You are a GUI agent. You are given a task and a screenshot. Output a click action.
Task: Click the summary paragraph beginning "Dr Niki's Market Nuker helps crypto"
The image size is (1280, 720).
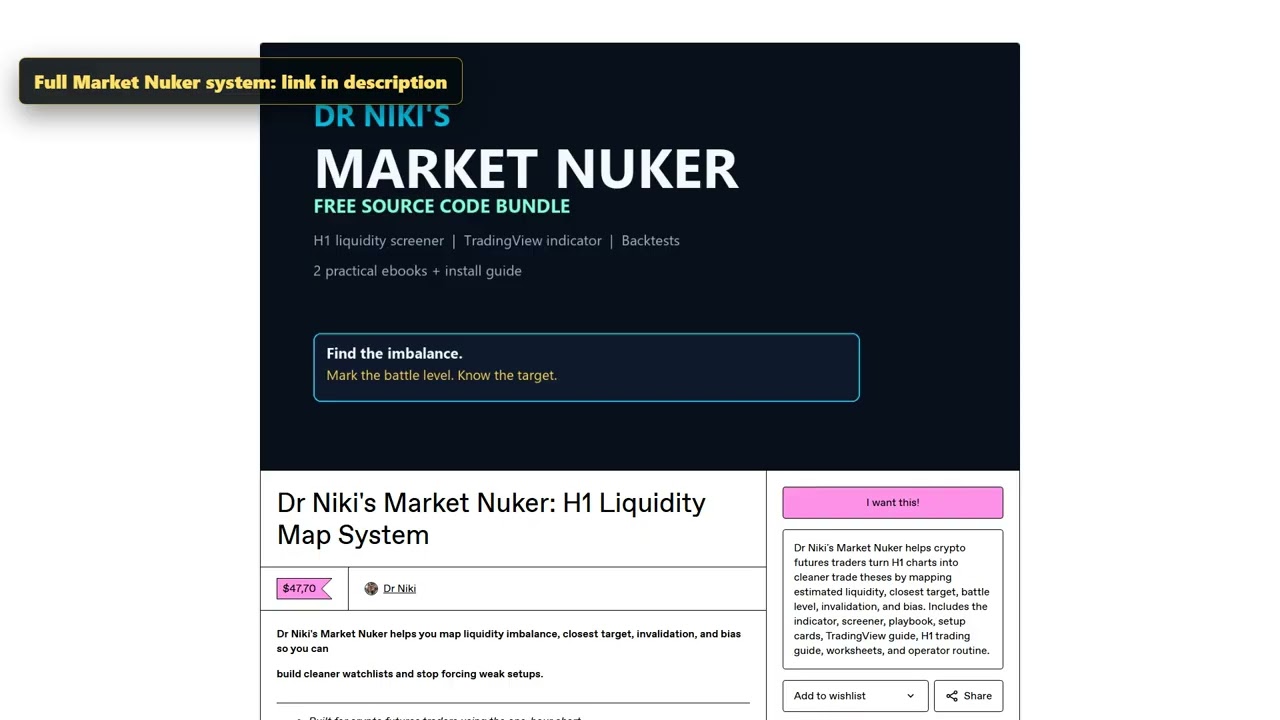(892, 599)
